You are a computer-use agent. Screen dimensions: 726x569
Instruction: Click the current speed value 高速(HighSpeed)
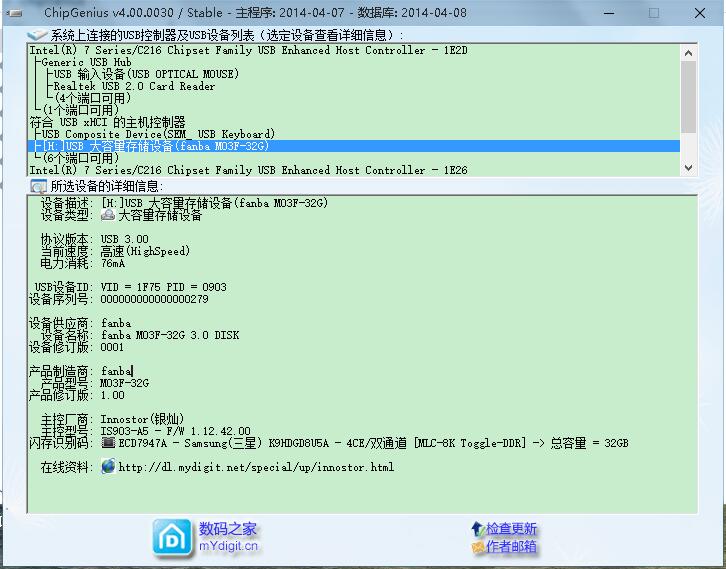[145, 251]
